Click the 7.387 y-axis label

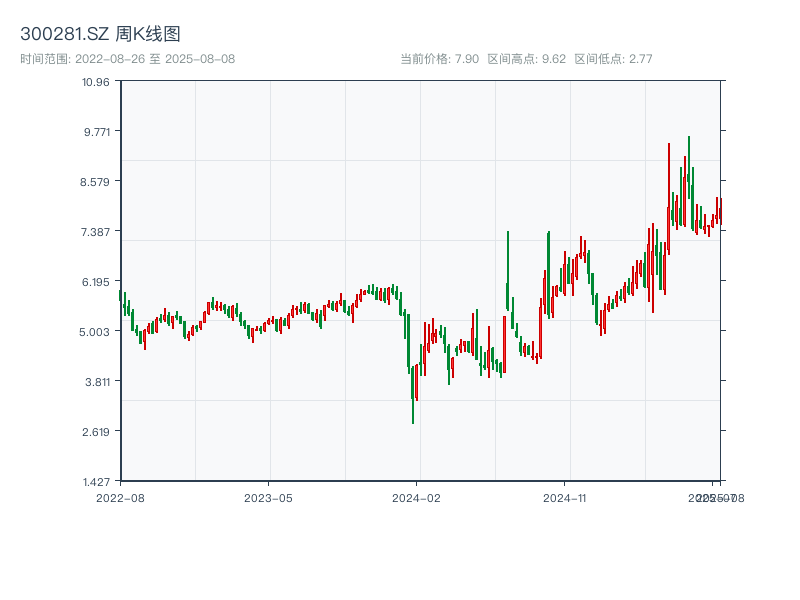coord(97,232)
